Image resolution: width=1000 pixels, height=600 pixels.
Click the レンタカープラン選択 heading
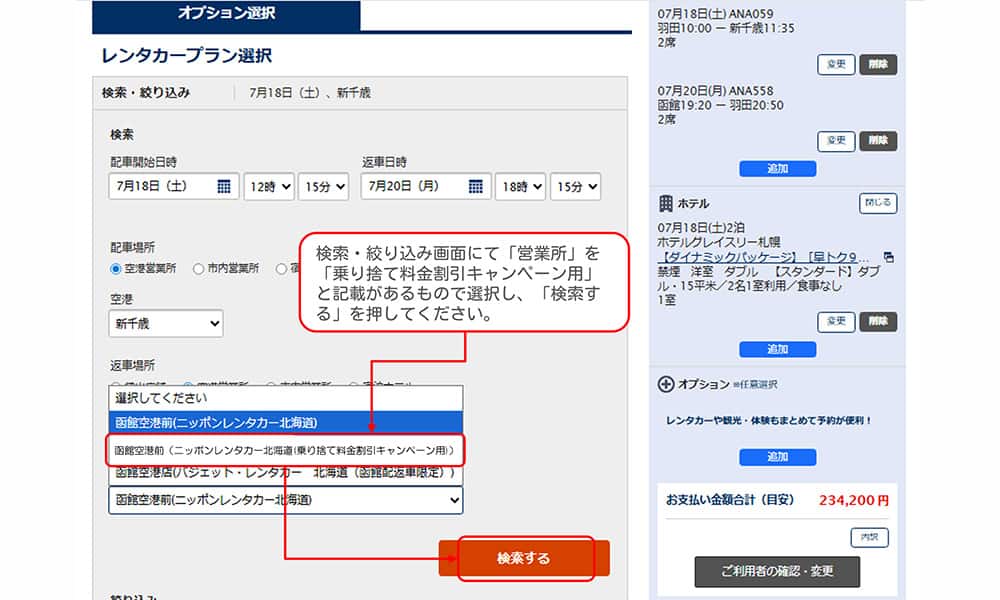click(x=186, y=55)
